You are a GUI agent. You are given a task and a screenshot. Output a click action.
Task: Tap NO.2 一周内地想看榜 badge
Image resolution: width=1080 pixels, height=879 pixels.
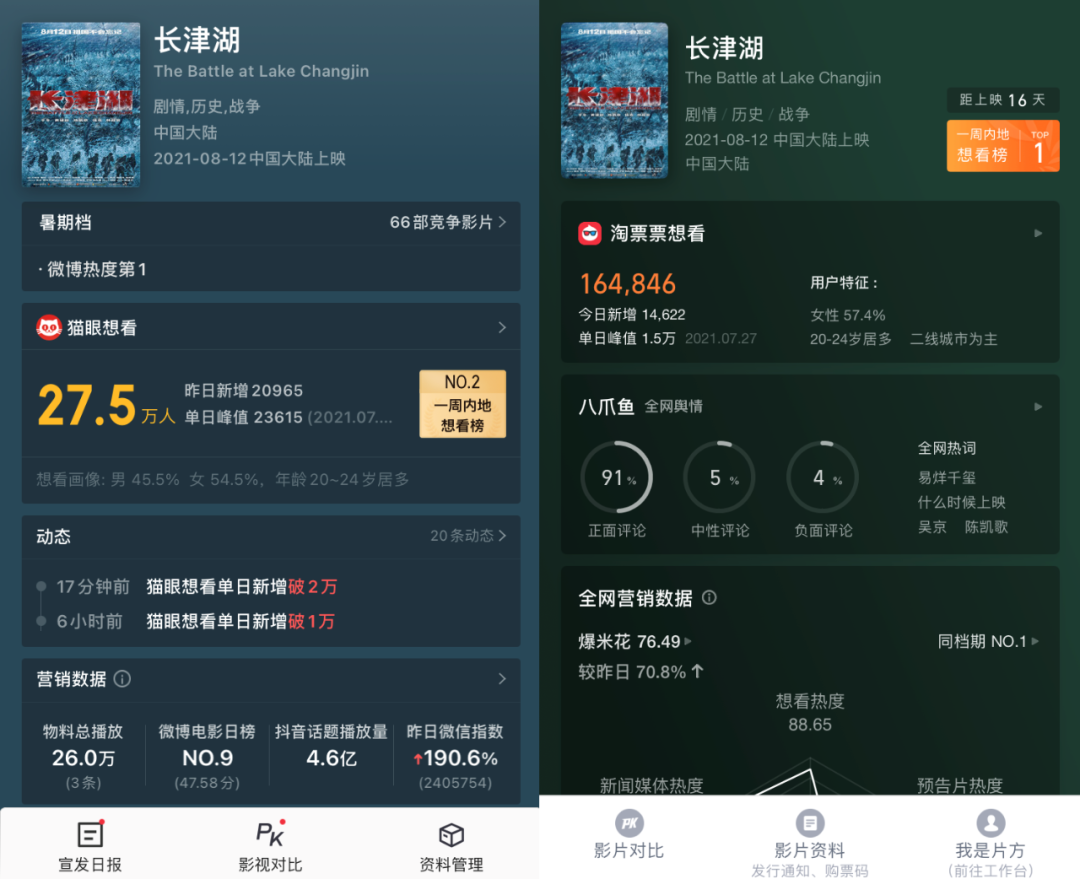point(462,404)
